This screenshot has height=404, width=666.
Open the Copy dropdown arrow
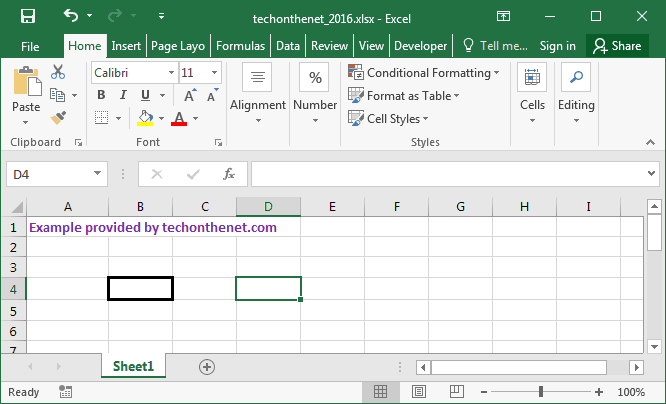(74, 95)
